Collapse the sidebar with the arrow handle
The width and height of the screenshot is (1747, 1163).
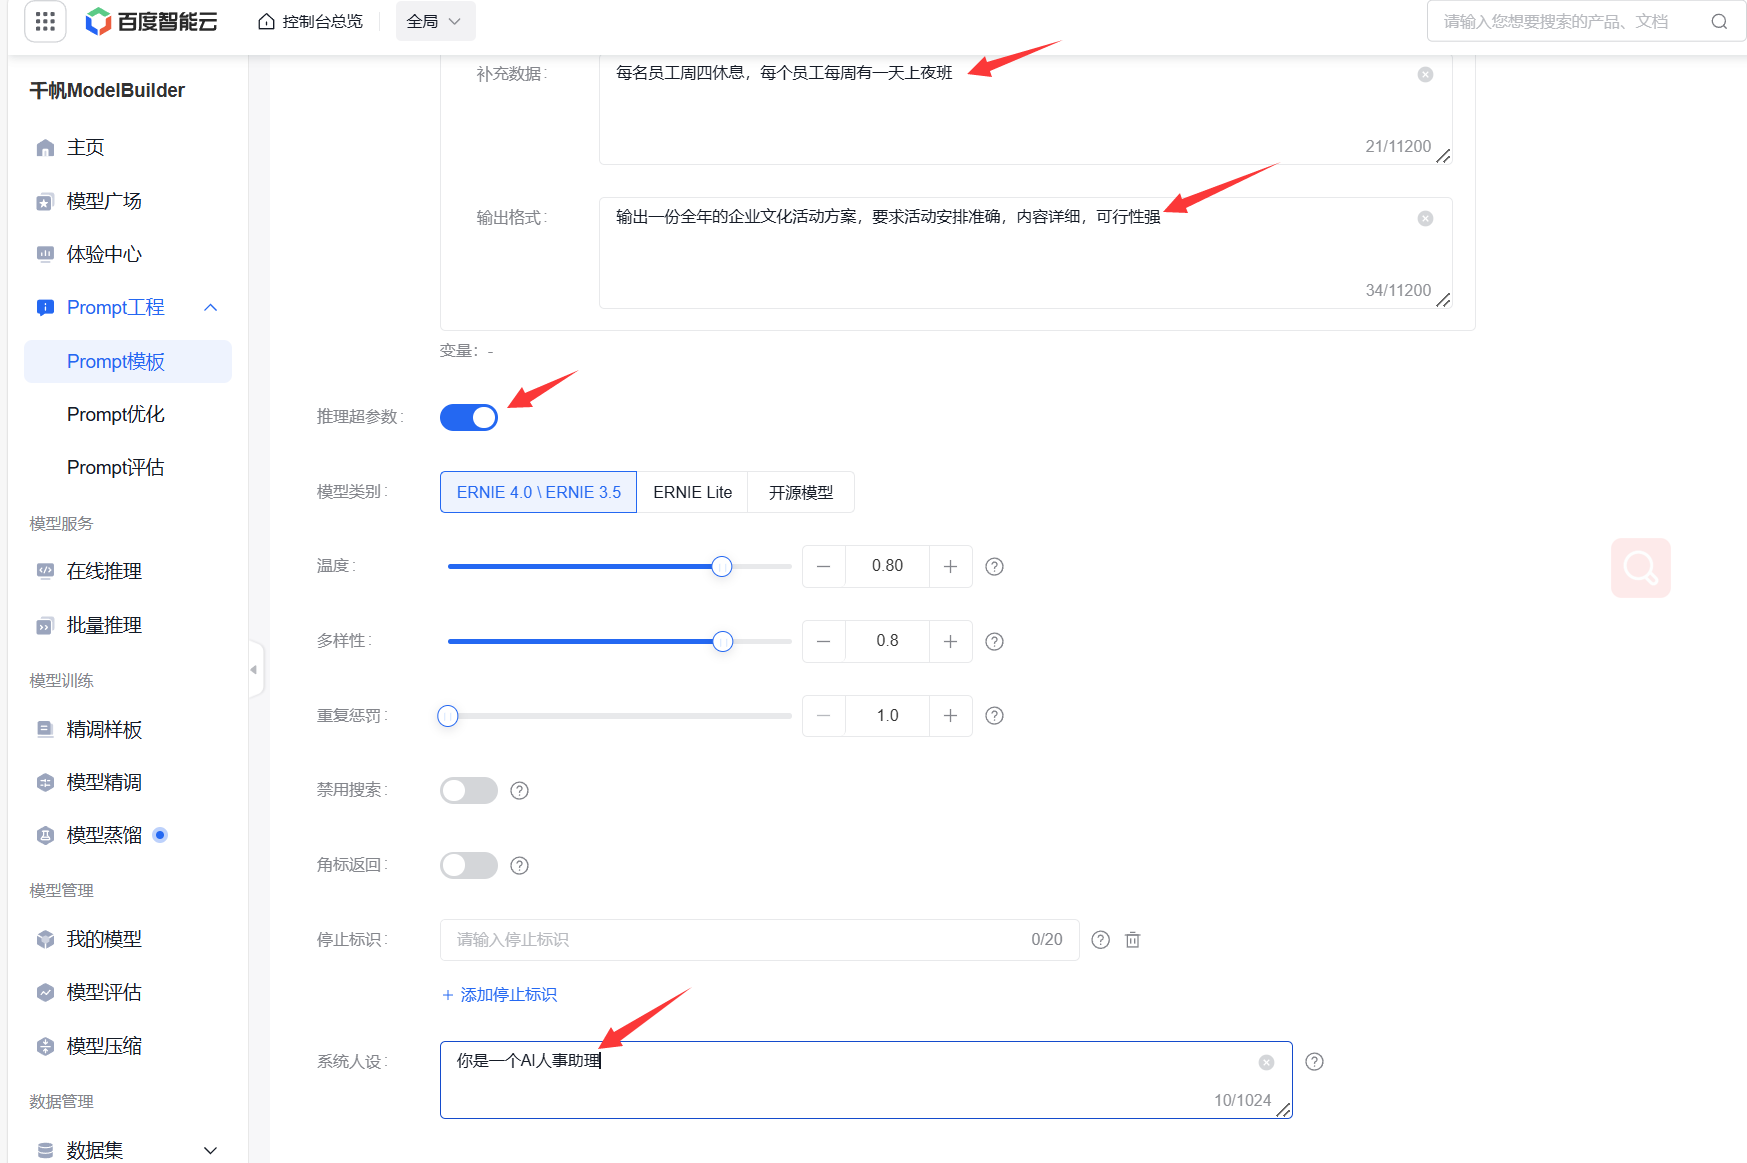(255, 669)
